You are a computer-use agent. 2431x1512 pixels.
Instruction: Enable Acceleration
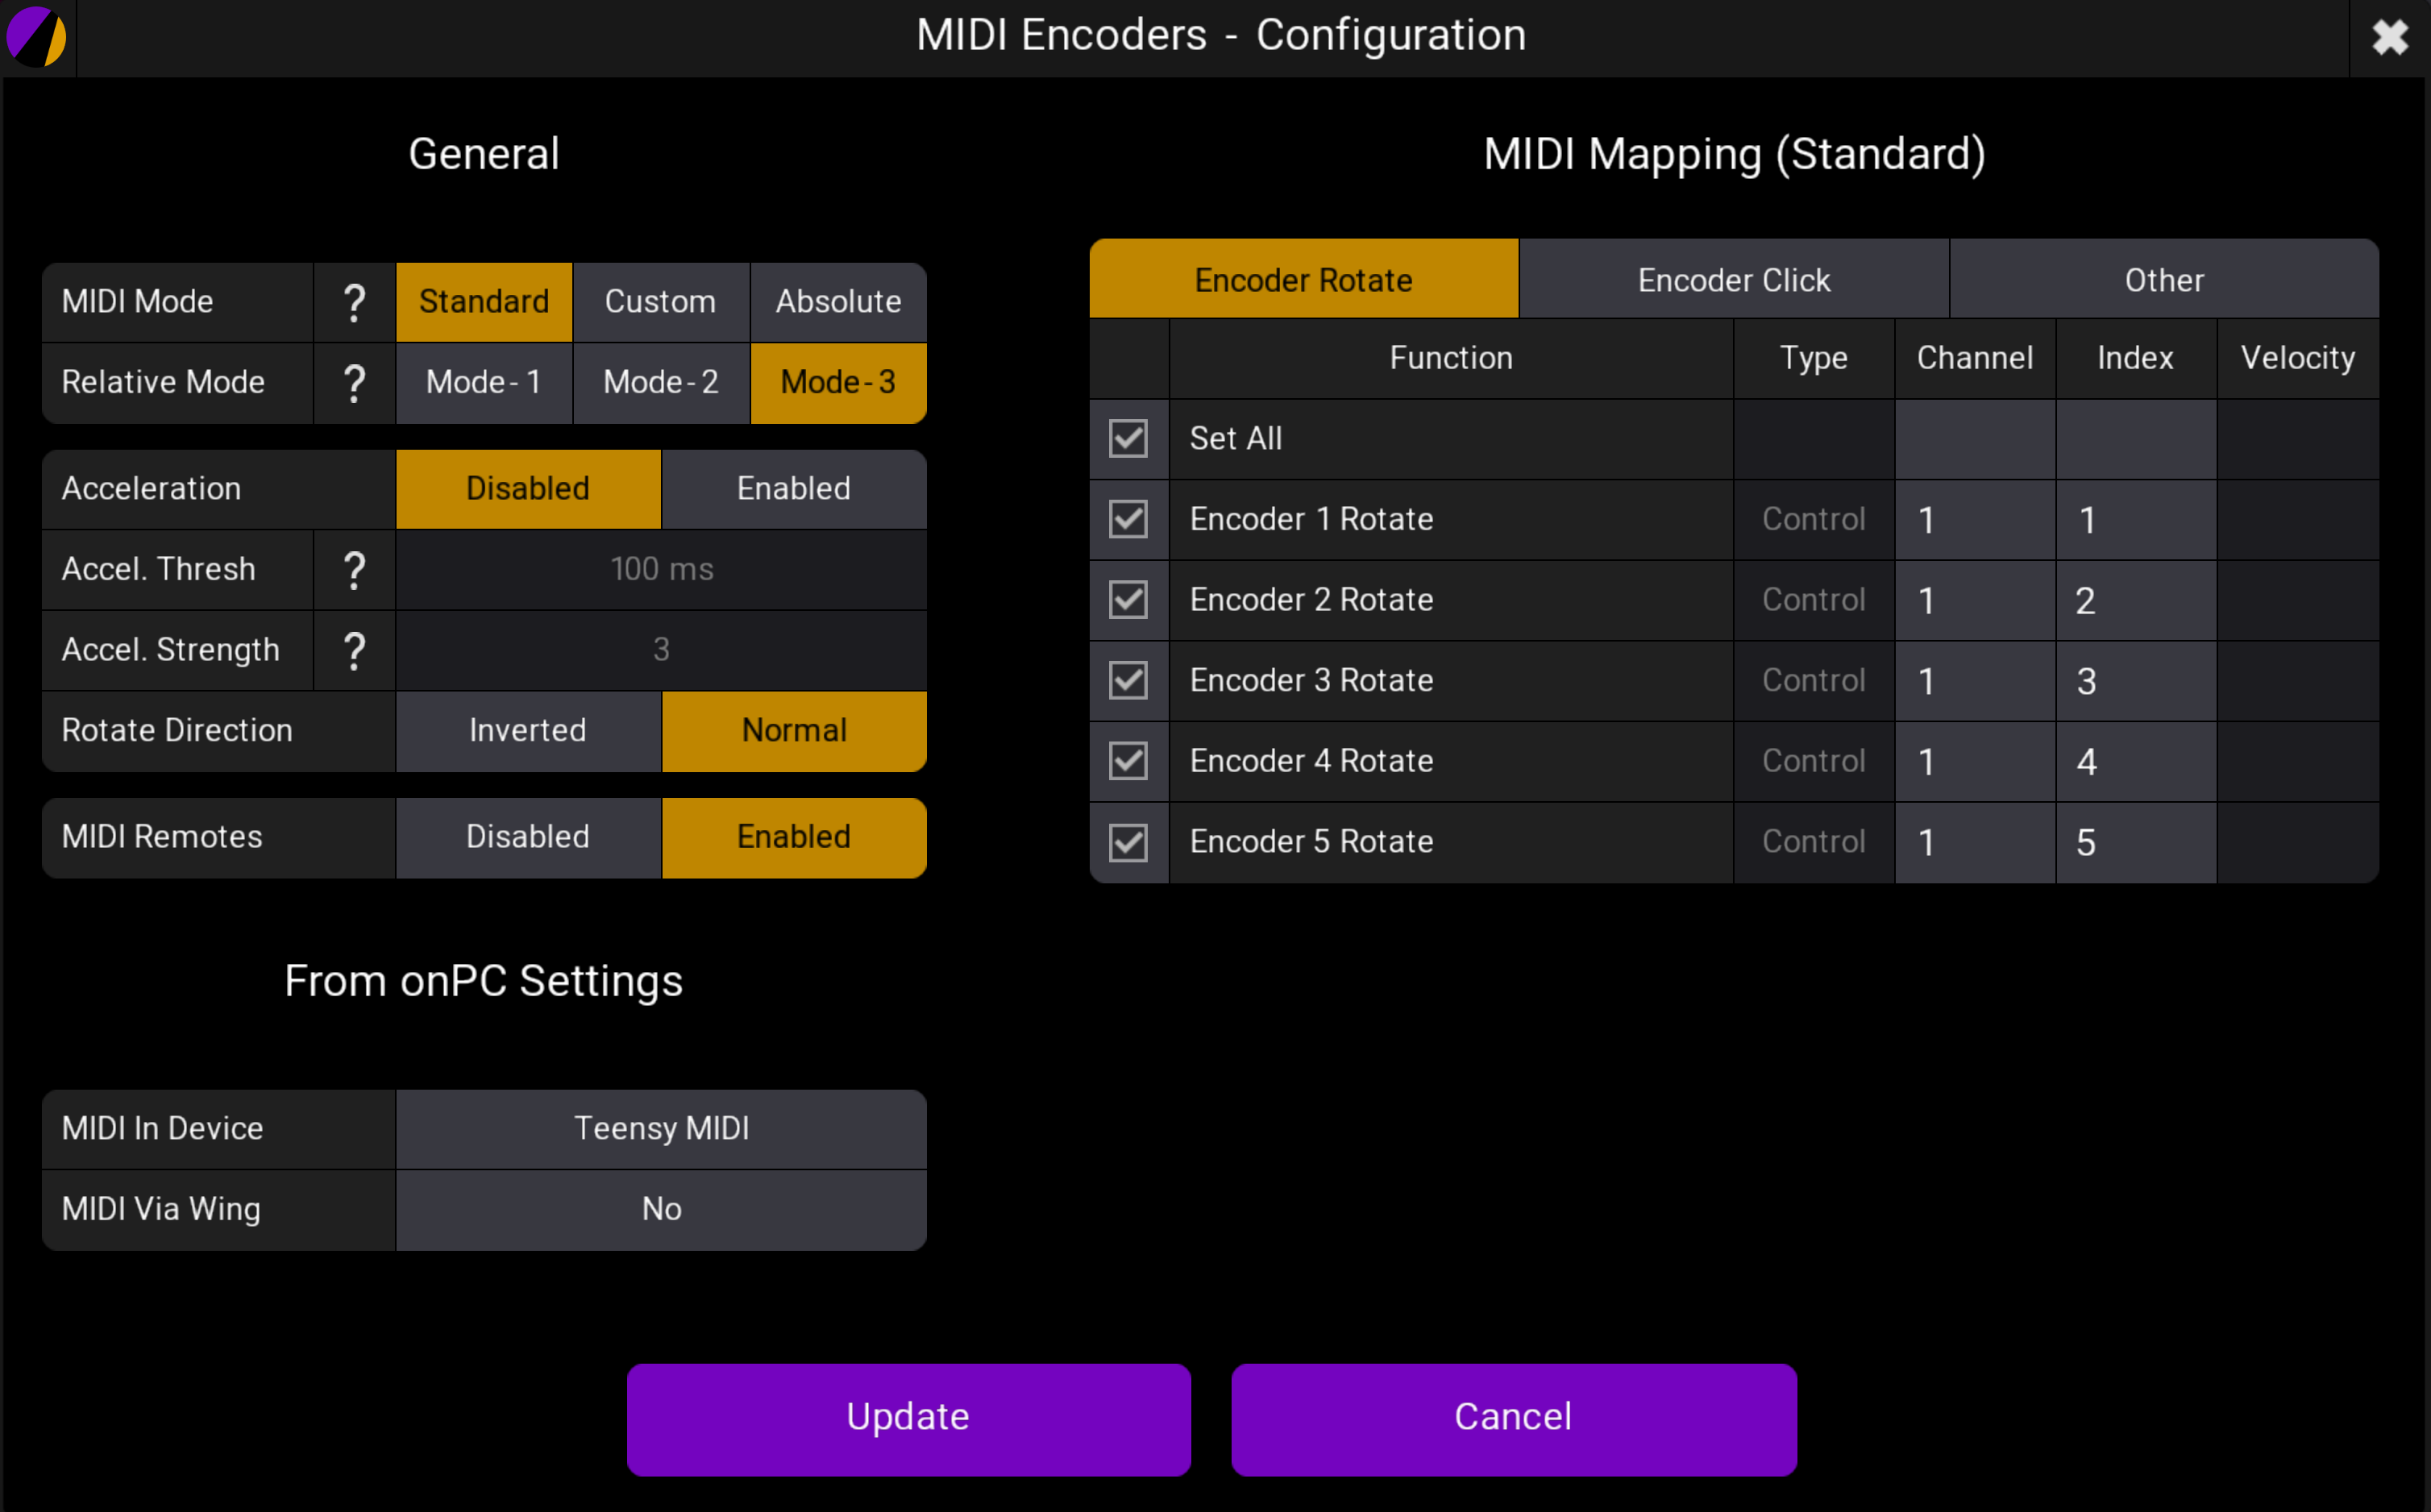(793, 488)
